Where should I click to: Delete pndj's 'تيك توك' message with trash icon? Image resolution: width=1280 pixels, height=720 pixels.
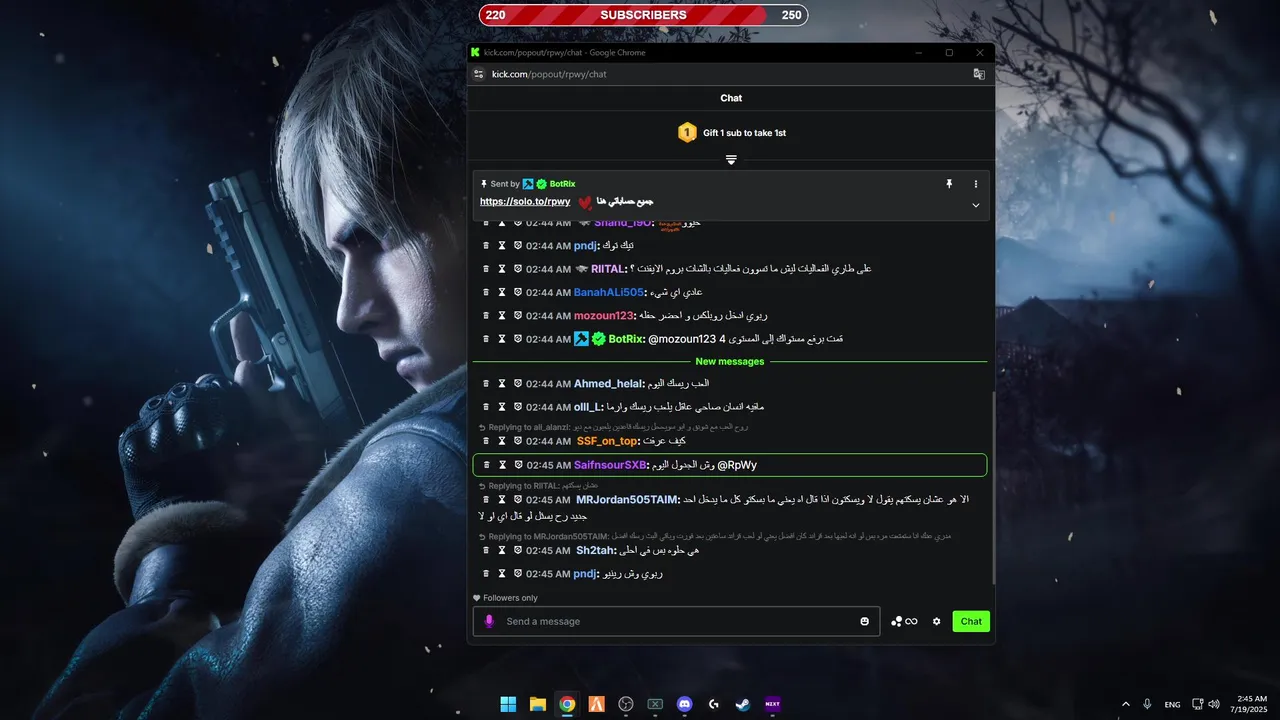(486, 246)
